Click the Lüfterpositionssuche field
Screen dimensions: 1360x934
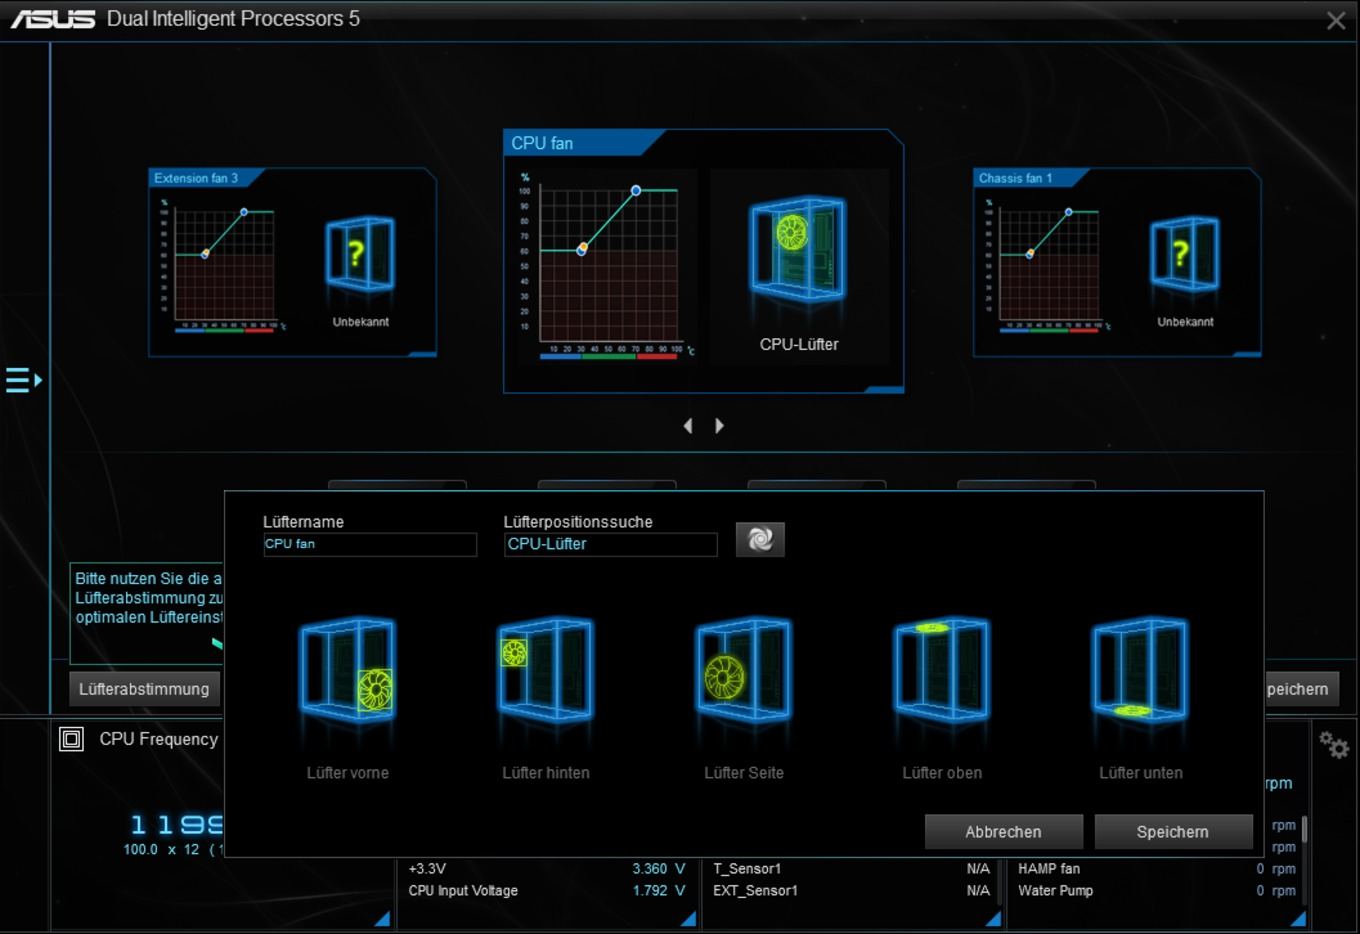(610, 544)
